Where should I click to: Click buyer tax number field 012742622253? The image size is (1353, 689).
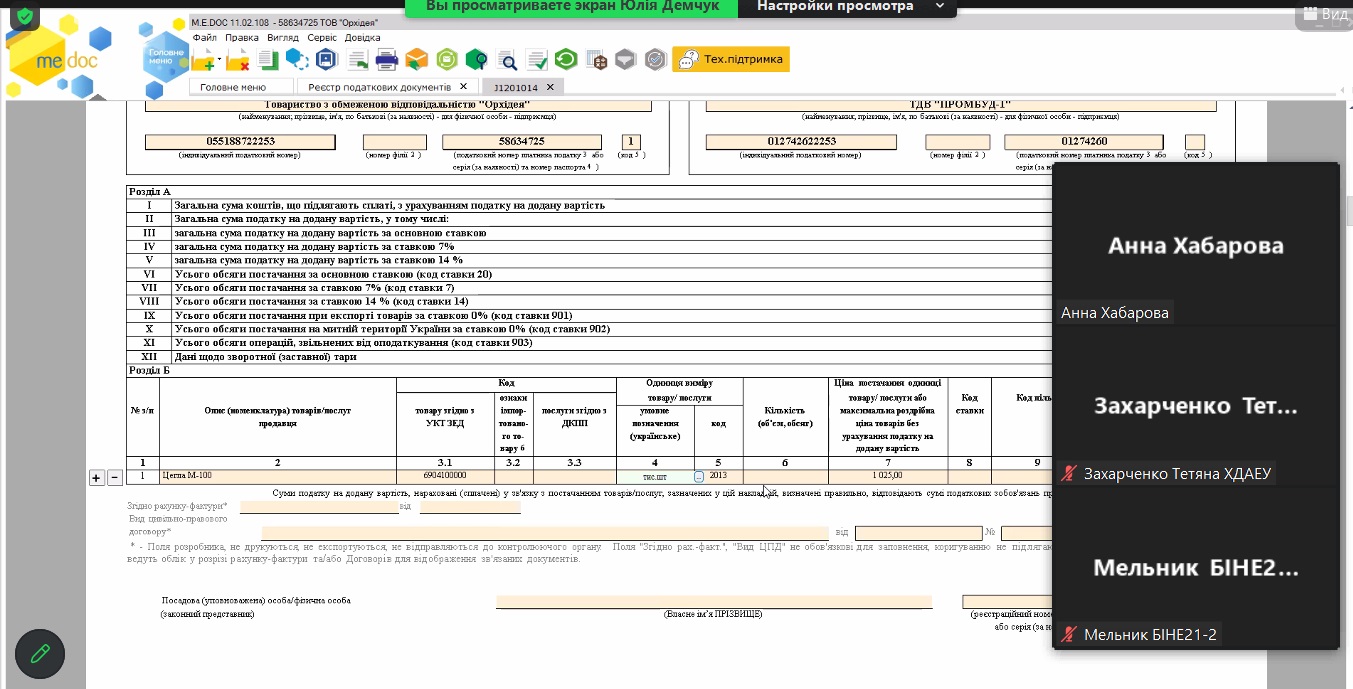pyautogui.click(x=801, y=142)
